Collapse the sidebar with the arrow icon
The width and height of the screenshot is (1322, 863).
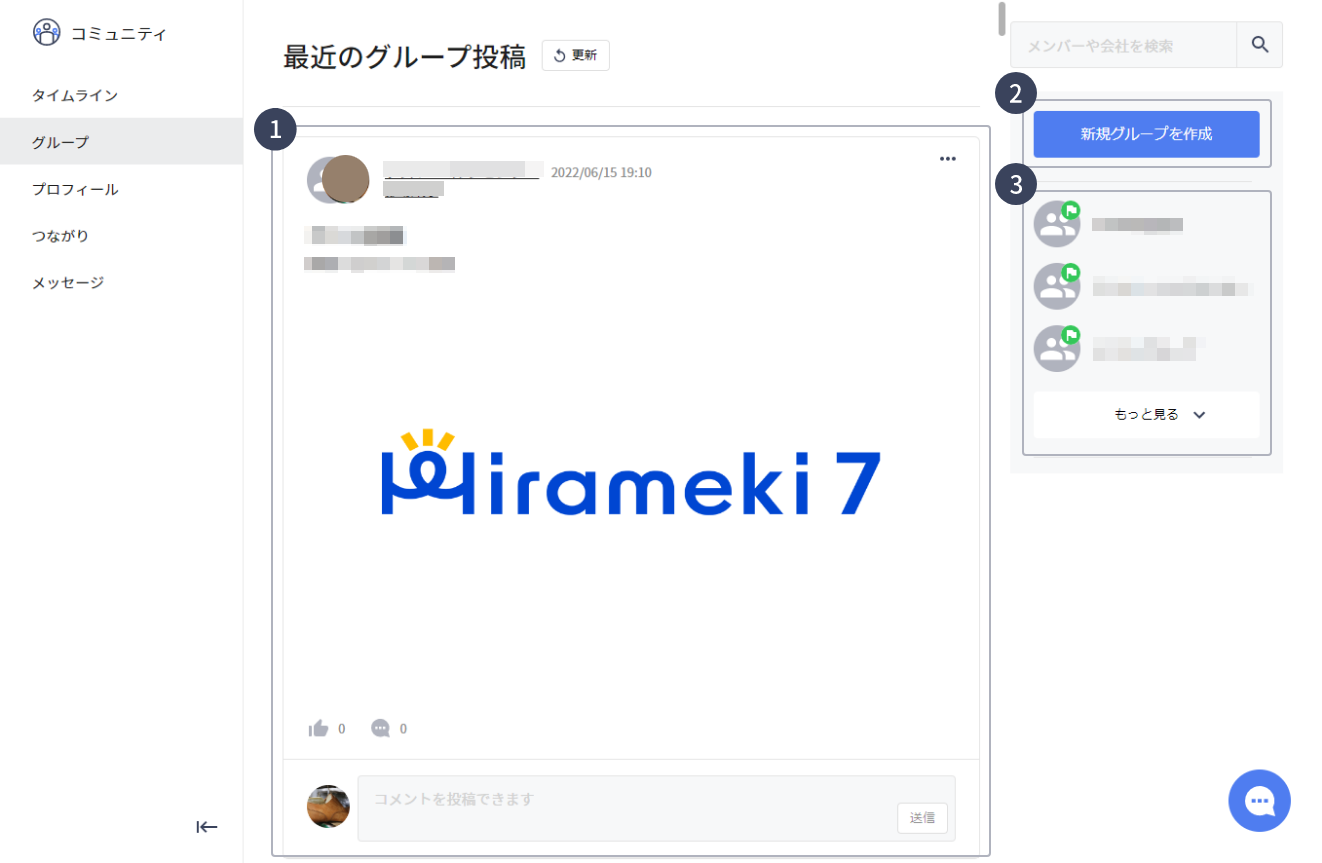(x=207, y=827)
